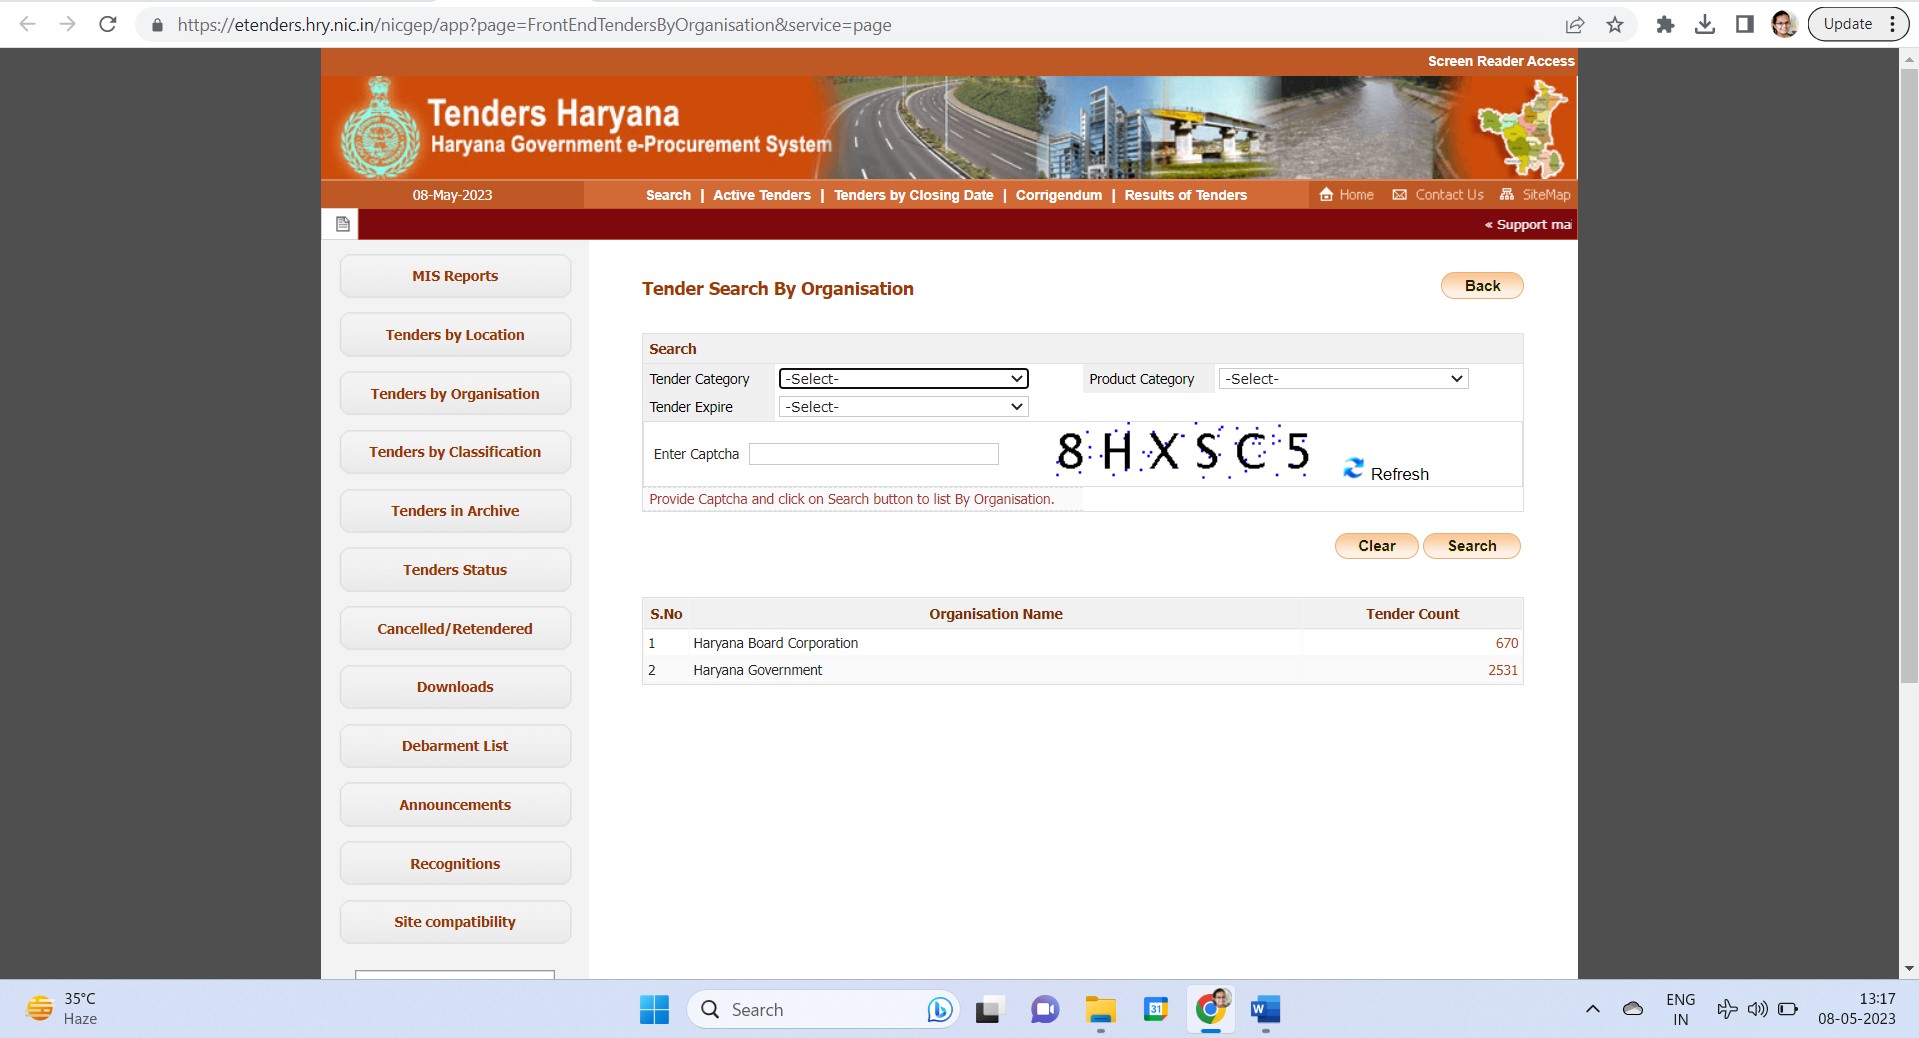Open tender count 2531 link
The image size is (1919, 1038).
click(1502, 670)
